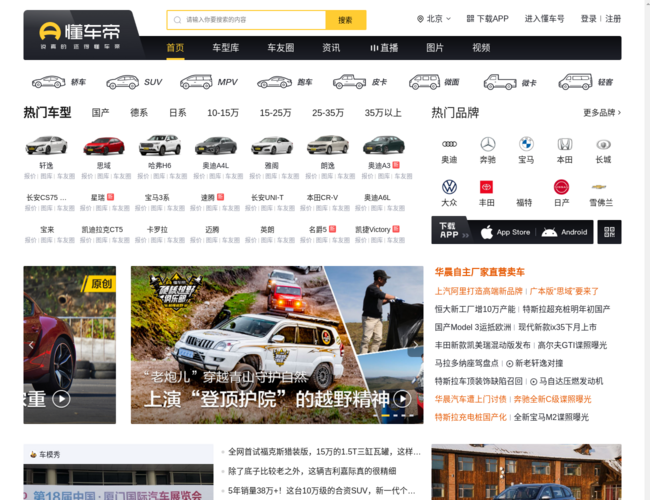Open 福特 Ford brand link
This screenshot has height=500, width=650.
click(x=524, y=203)
